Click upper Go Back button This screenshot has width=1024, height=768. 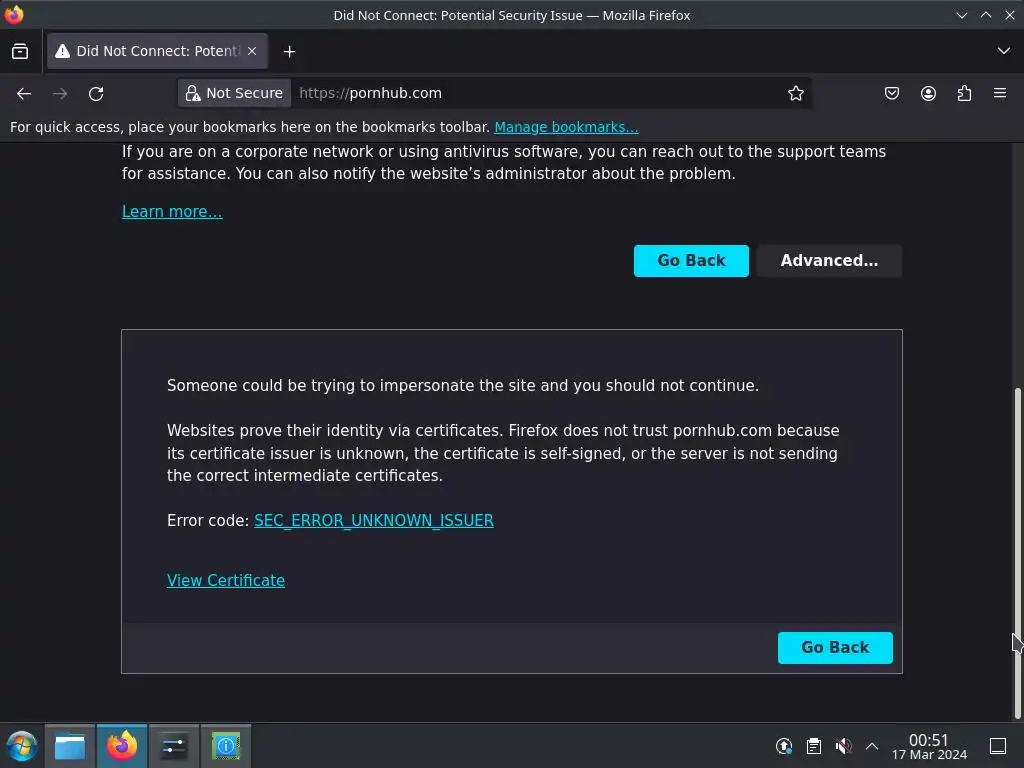click(691, 261)
